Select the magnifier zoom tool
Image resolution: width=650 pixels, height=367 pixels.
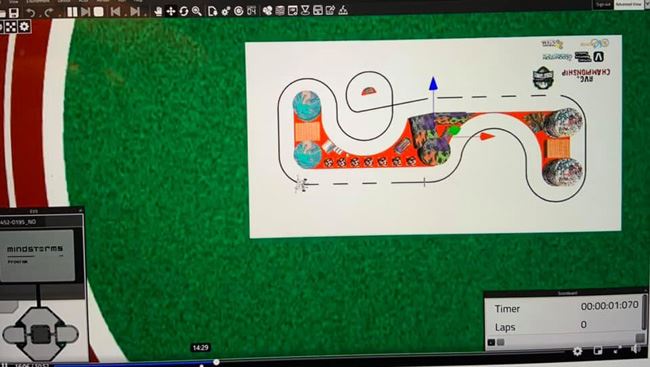point(196,11)
